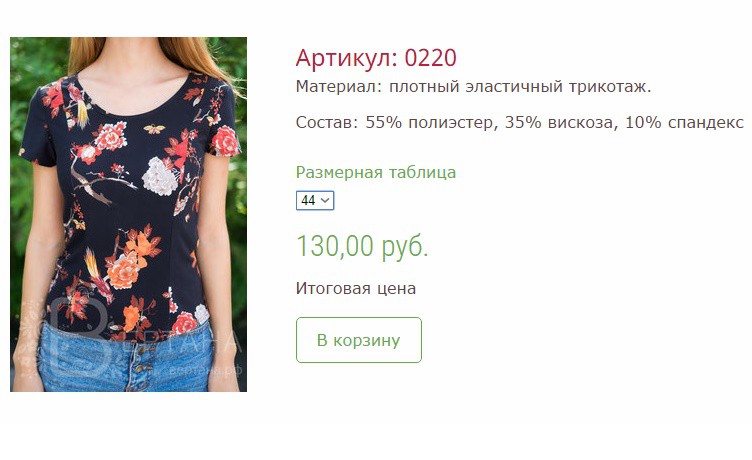Enlarge the floral blouse product photo
752x460 pixels.
tap(129, 214)
